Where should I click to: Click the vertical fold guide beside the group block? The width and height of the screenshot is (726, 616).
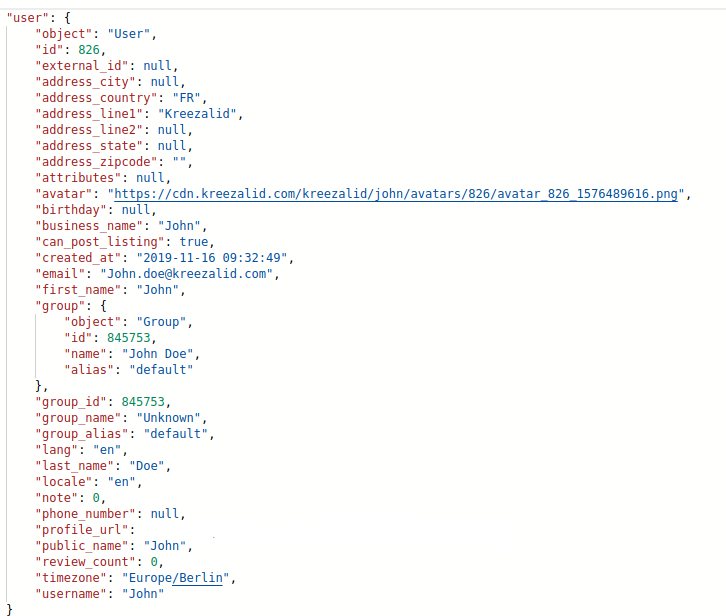[x=36, y=346]
